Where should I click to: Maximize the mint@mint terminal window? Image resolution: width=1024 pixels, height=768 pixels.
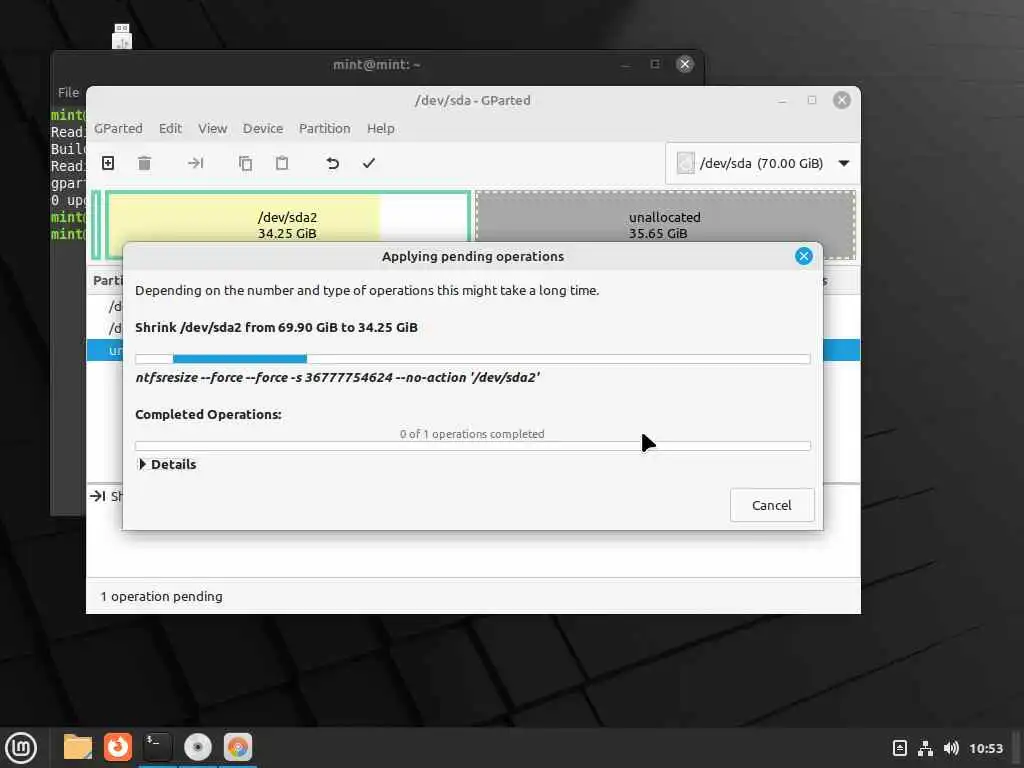coord(655,64)
